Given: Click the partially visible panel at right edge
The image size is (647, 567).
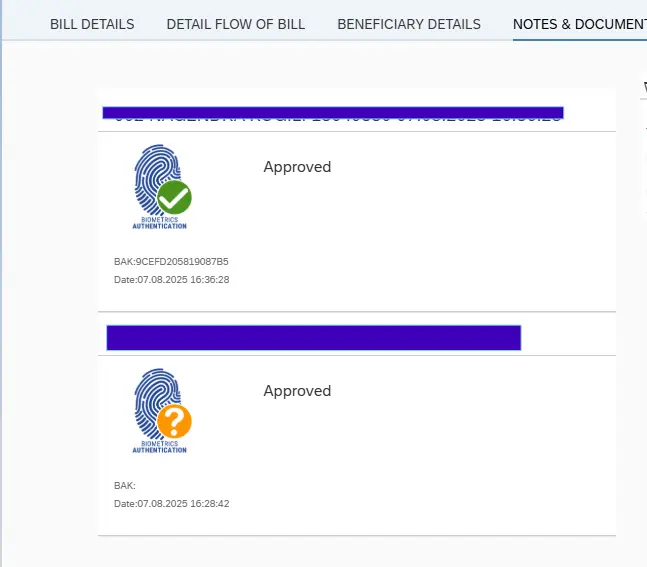Looking at the screenshot, I should pos(644,144).
